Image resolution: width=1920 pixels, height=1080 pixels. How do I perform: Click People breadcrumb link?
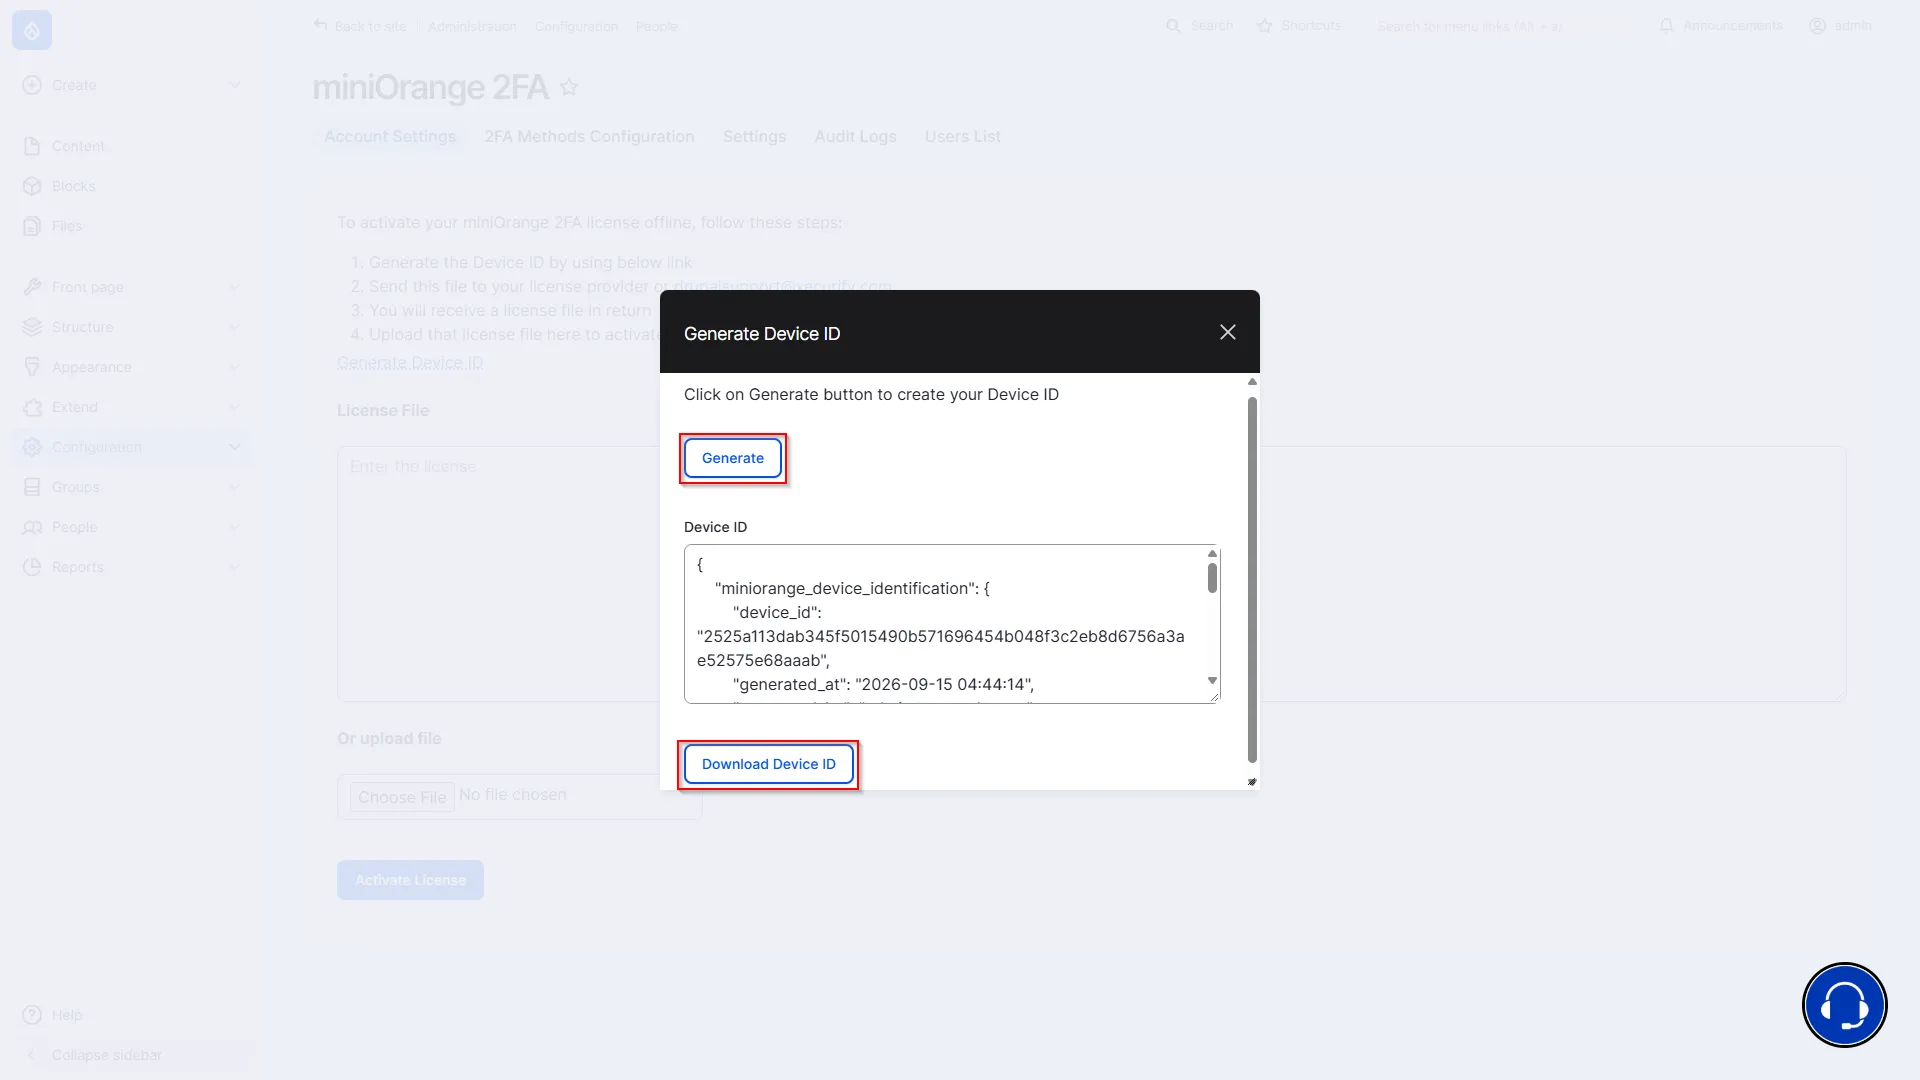pyautogui.click(x=657, y=26)
